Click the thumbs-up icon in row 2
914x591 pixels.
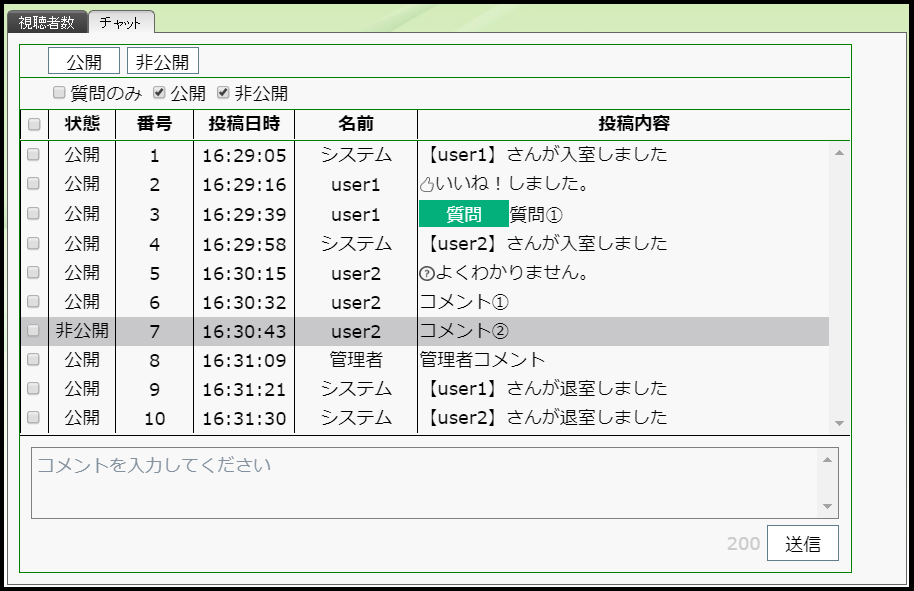pos(426,185)
